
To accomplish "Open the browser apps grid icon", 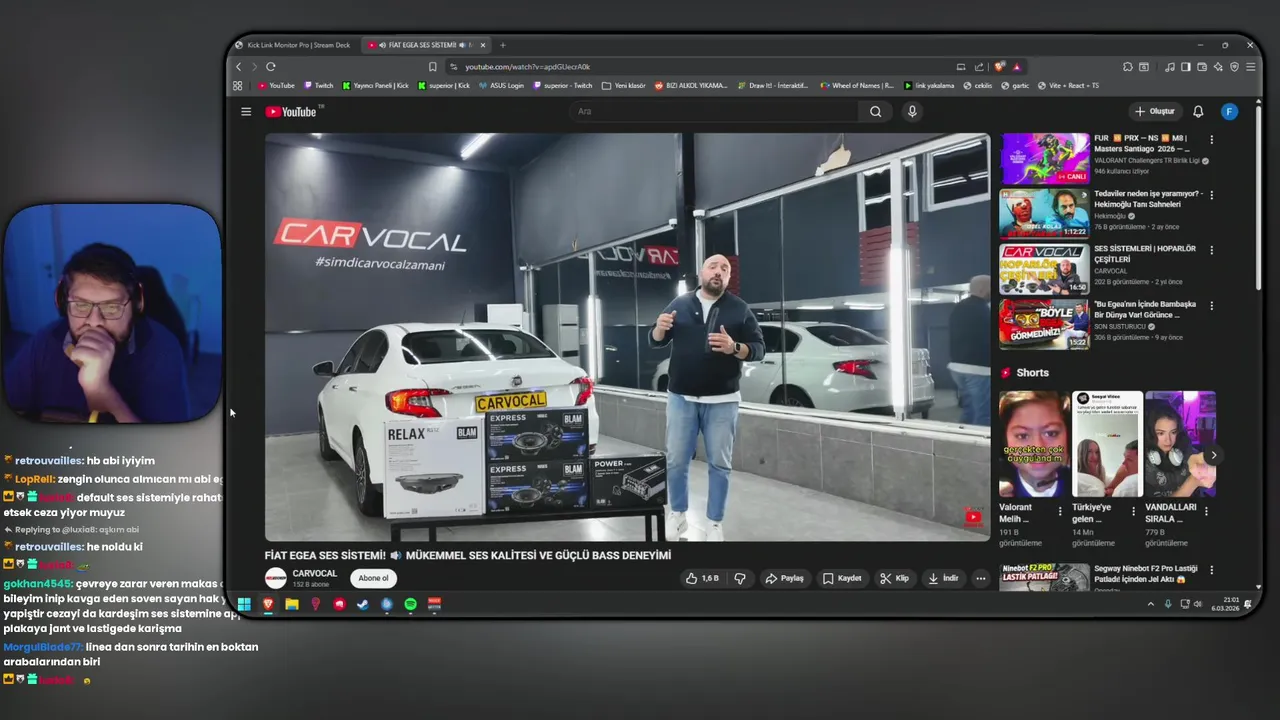I will [238, 86].
